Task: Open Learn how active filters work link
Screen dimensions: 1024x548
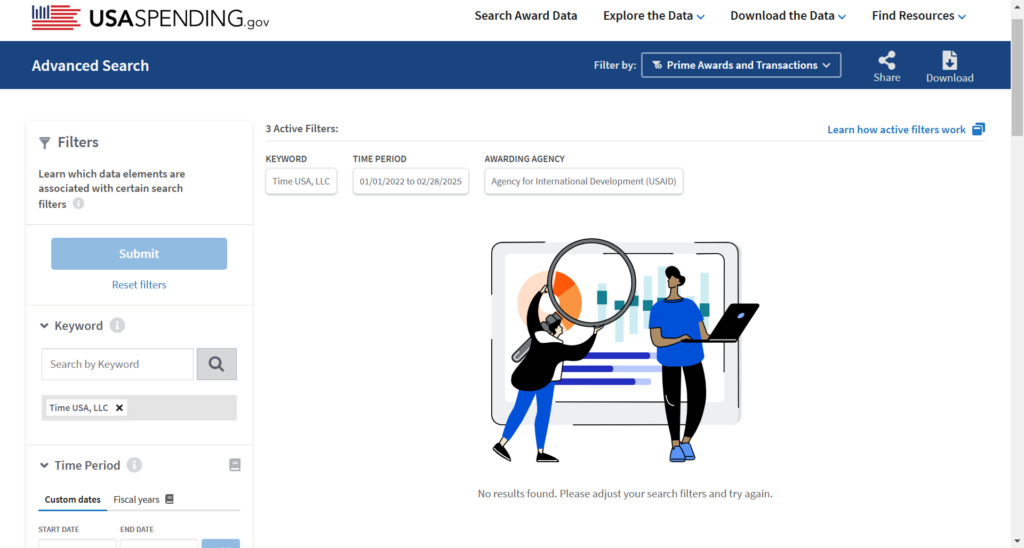Action: point(896,129)
